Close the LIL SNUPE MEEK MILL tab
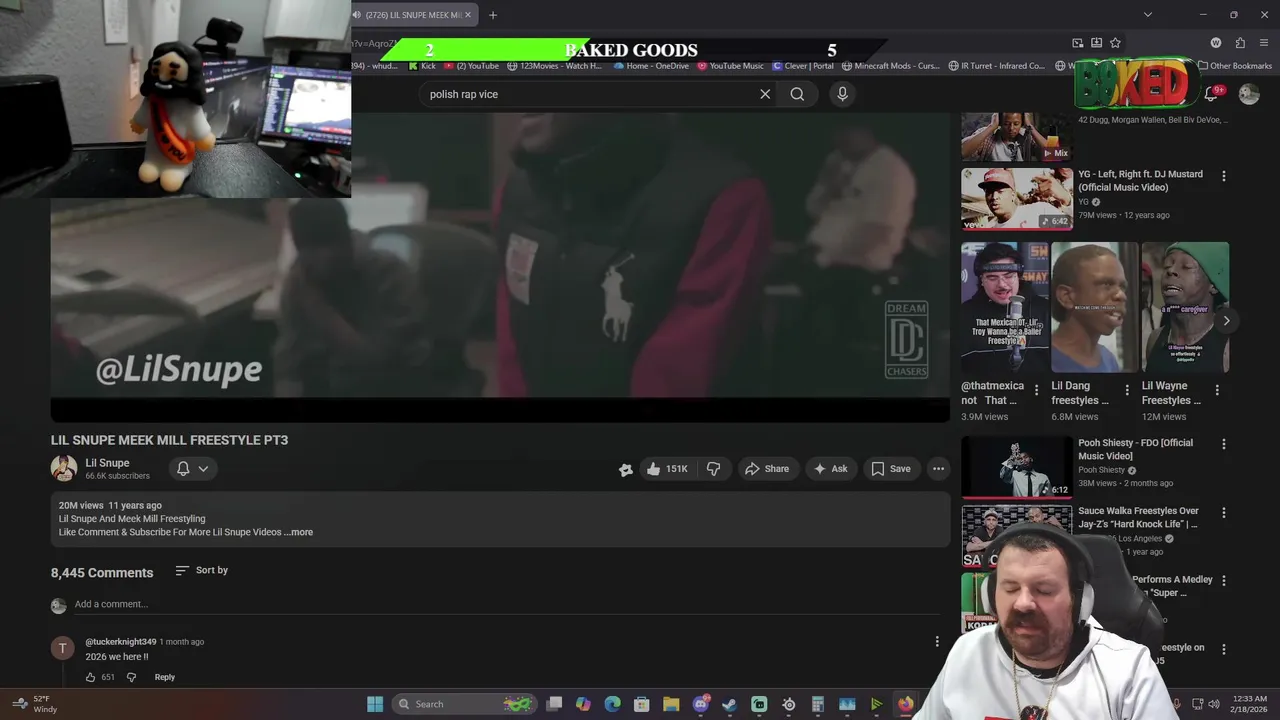This screenshot has height=720, width=1280. tap(467, 15)
